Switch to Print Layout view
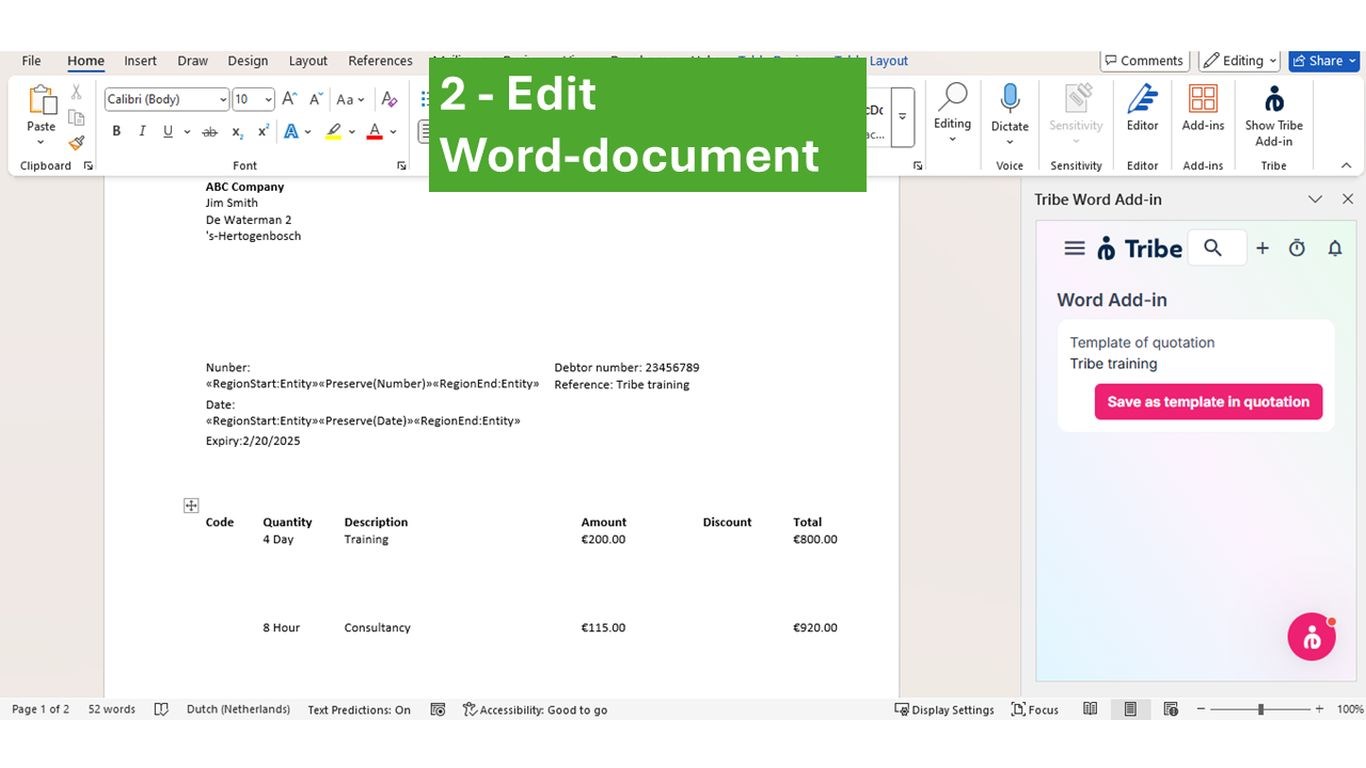Viewport: 1366px width, 768px height. click(1130, 709)
